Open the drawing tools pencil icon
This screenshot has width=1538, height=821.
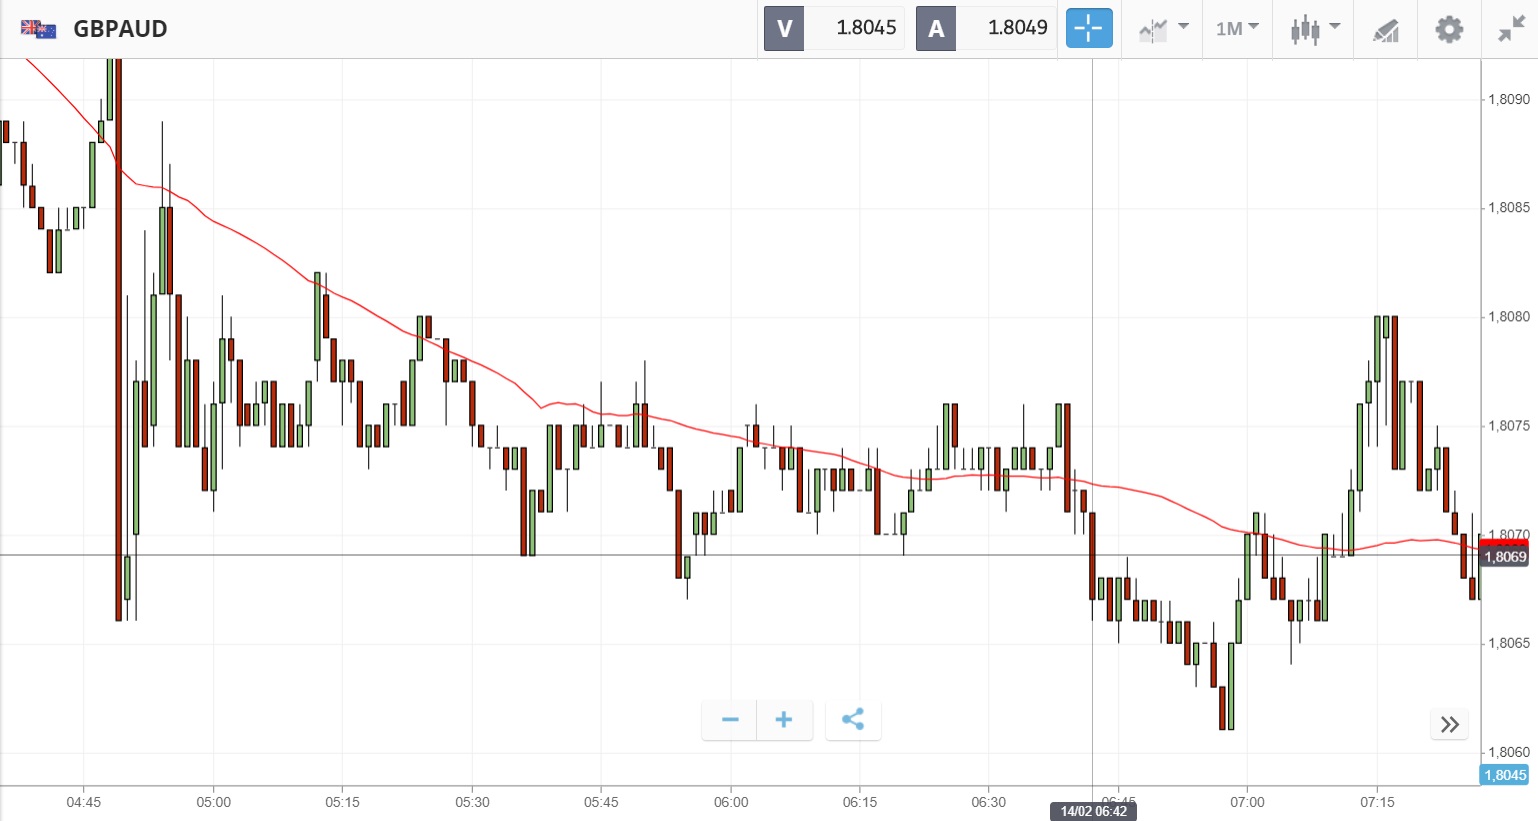click(1385, 30)
